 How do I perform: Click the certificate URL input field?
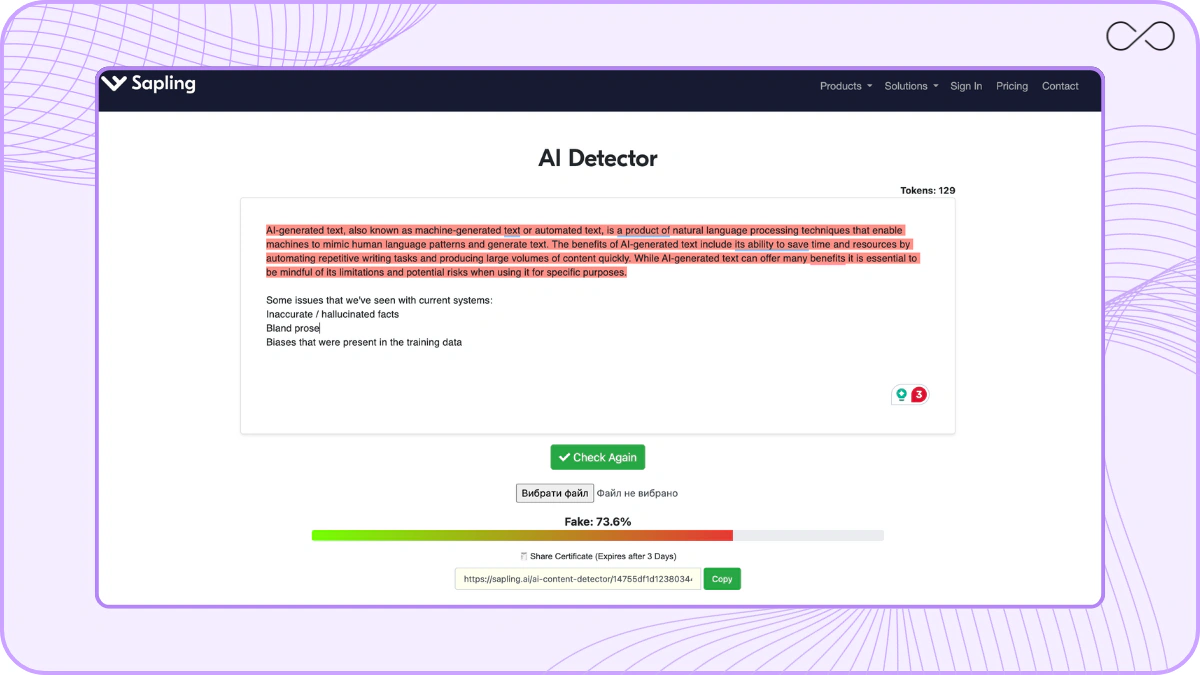click(578, 579)
